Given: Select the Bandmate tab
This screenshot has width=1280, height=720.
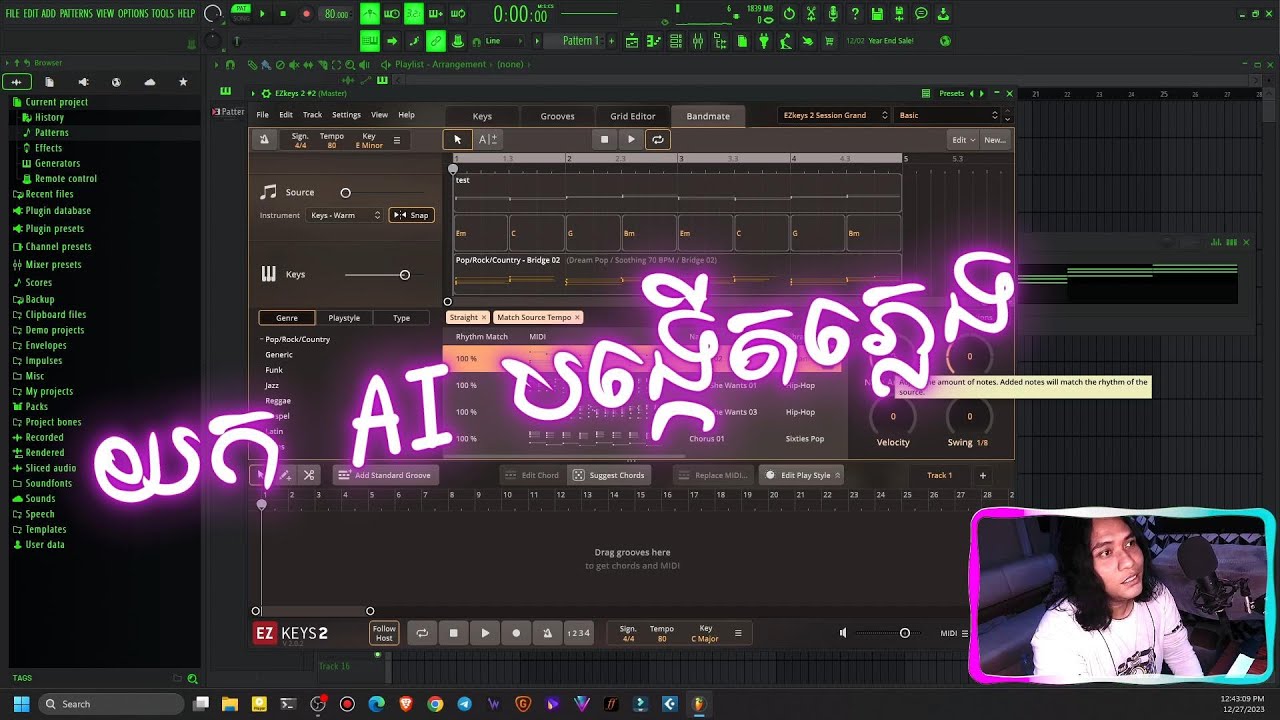Looking at the screenshot, I should click(x=708, y=116).
